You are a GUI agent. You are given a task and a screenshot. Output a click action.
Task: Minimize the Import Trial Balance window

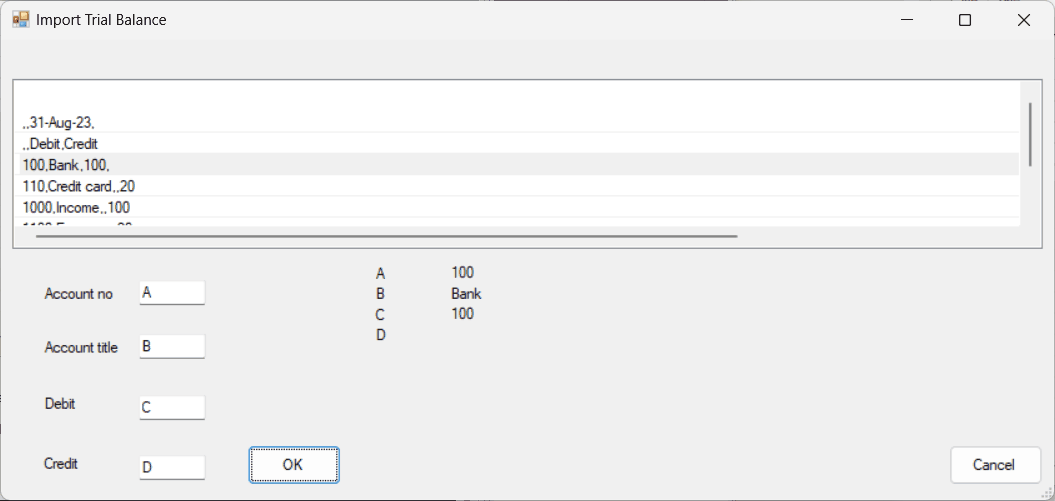[907, 20]
